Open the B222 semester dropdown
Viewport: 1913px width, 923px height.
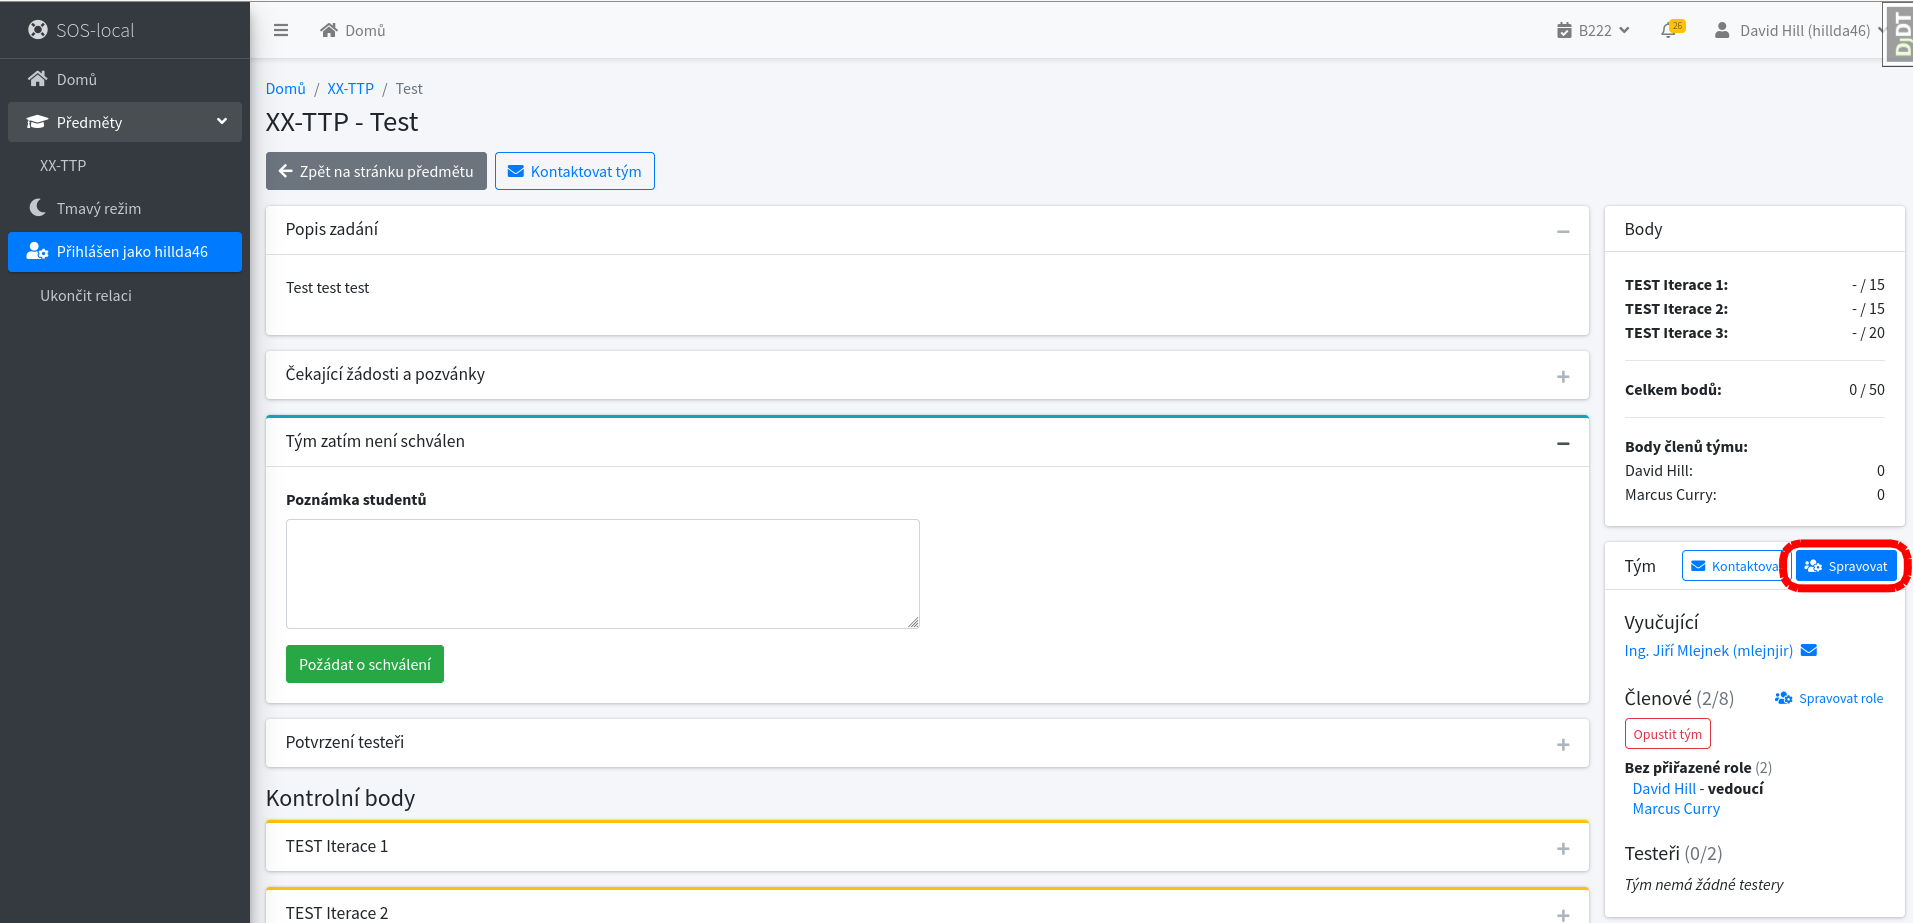[x=1594, y=30]
